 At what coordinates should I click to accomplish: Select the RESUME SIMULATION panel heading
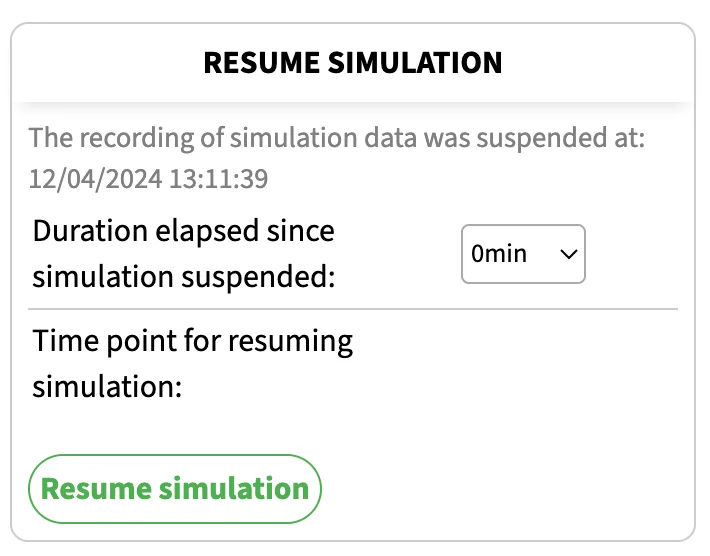tap(353, 62)
